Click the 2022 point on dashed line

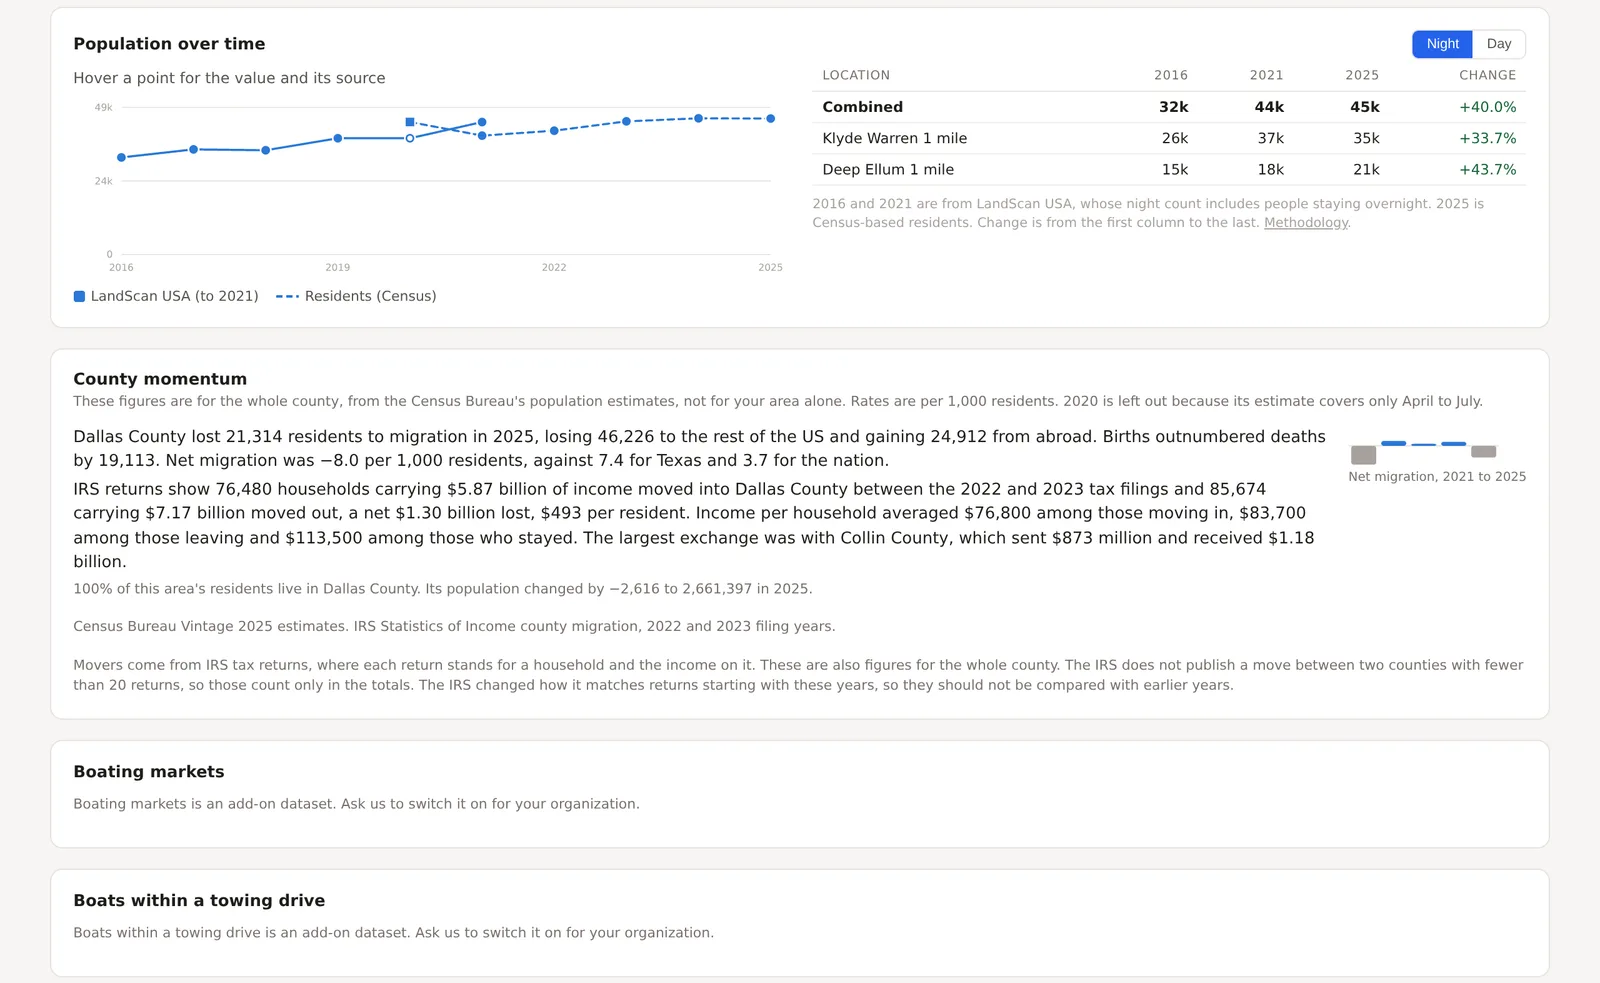[x=554, y=131]
